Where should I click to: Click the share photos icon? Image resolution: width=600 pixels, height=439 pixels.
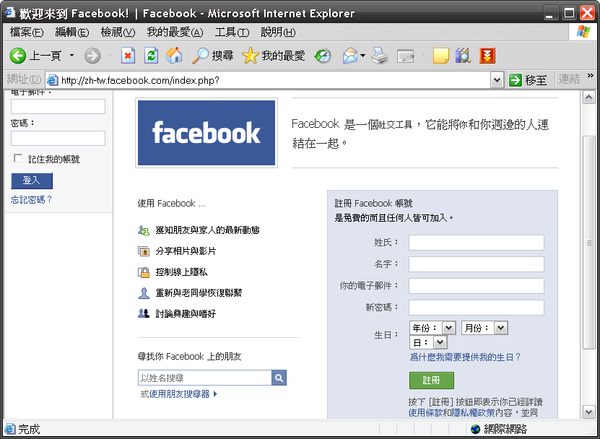[x=143, y=251]
